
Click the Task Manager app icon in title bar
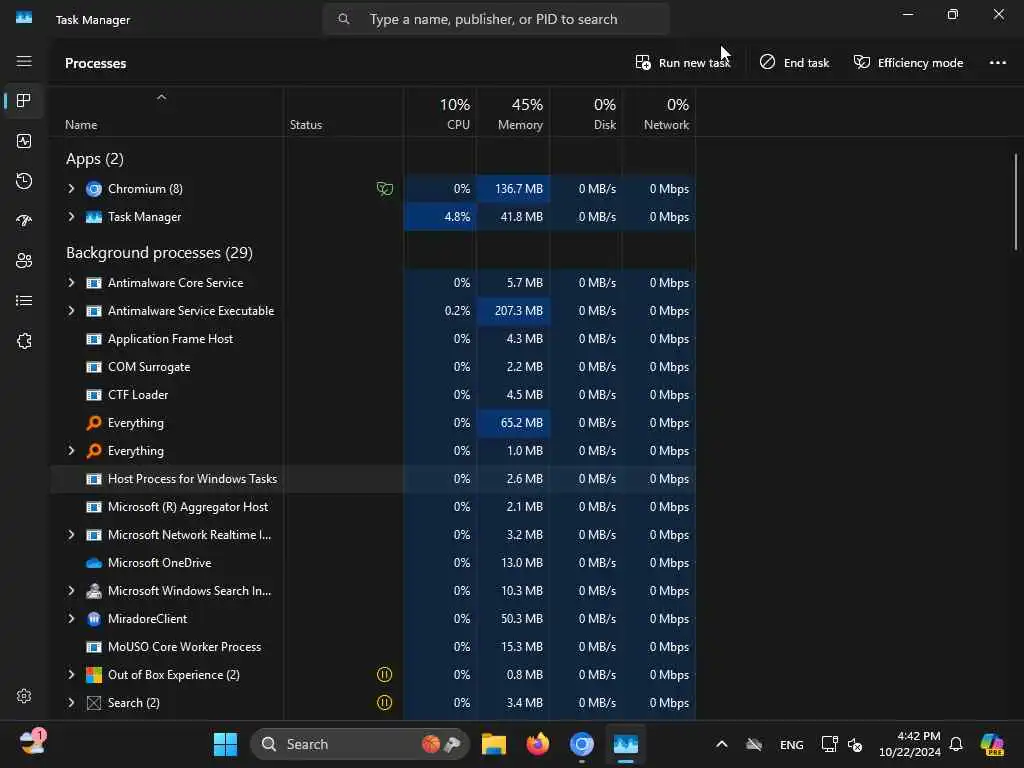(x=24, y=18)
